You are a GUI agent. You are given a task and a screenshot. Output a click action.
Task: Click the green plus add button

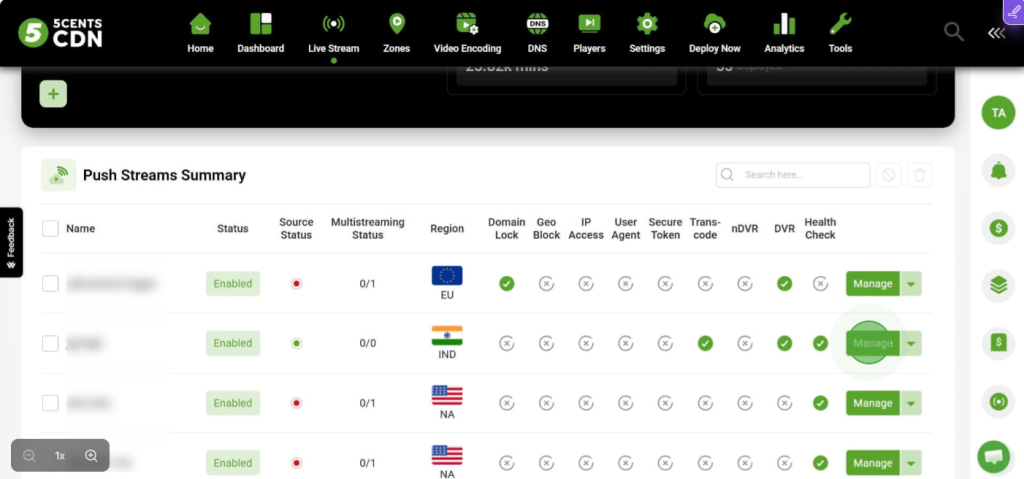tap(53, 94)
